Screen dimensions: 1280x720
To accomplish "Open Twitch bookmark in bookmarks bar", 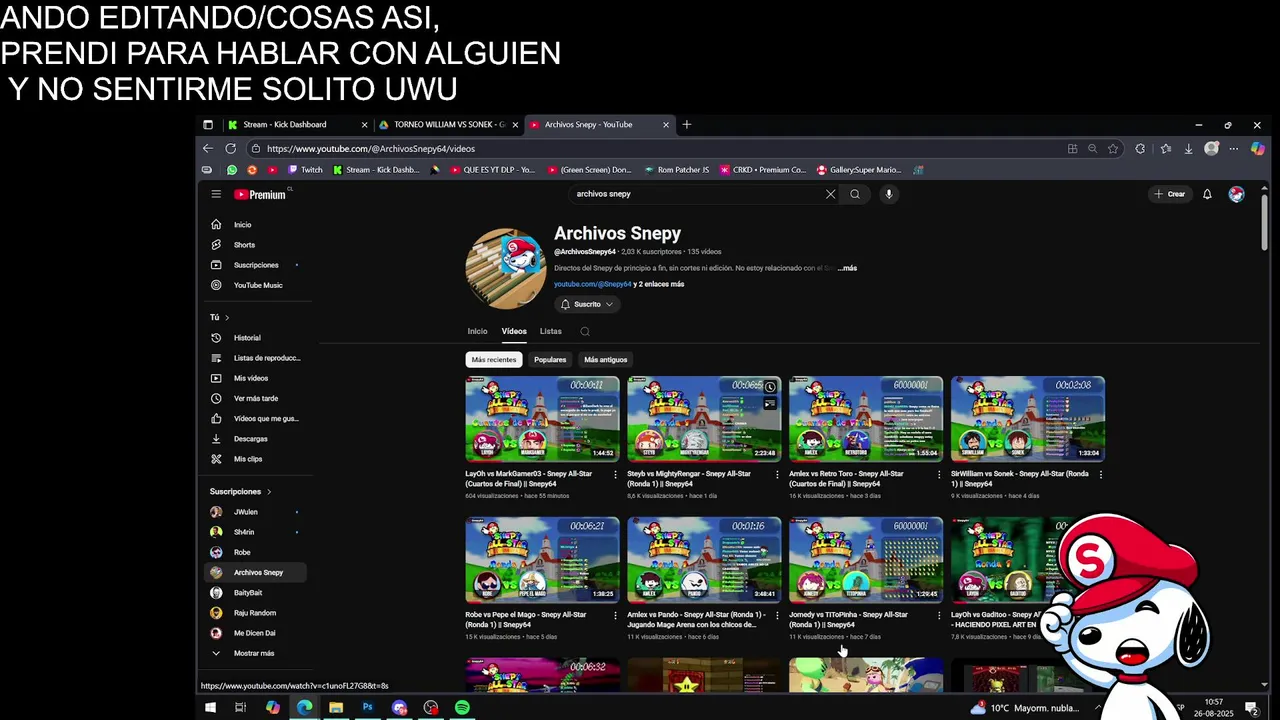I will click(x=305, y=170).
